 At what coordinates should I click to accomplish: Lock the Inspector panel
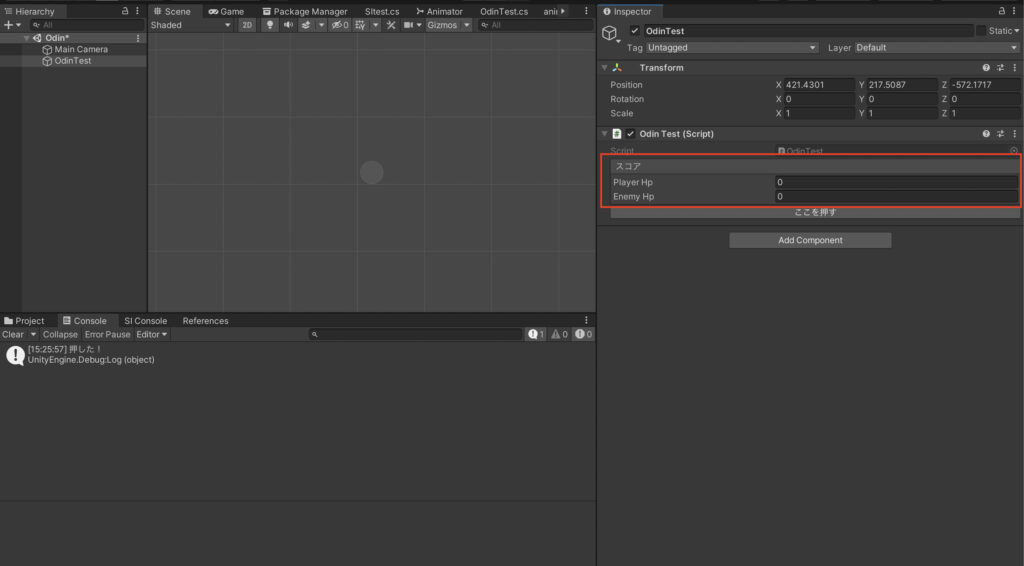(1002, 11)
